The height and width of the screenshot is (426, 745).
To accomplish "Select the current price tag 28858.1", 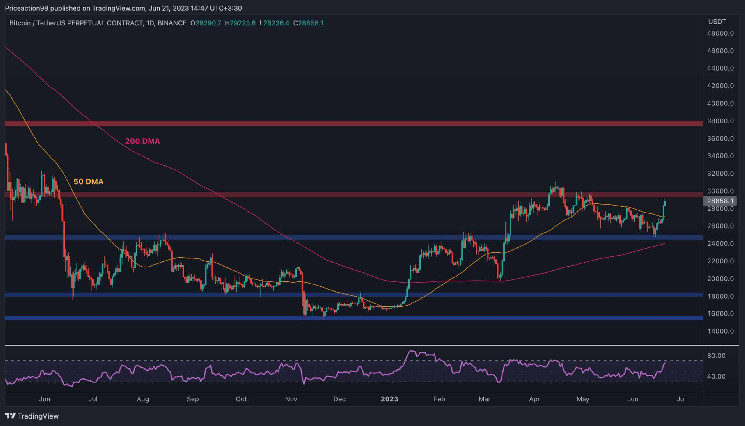I will coord(719,201).
